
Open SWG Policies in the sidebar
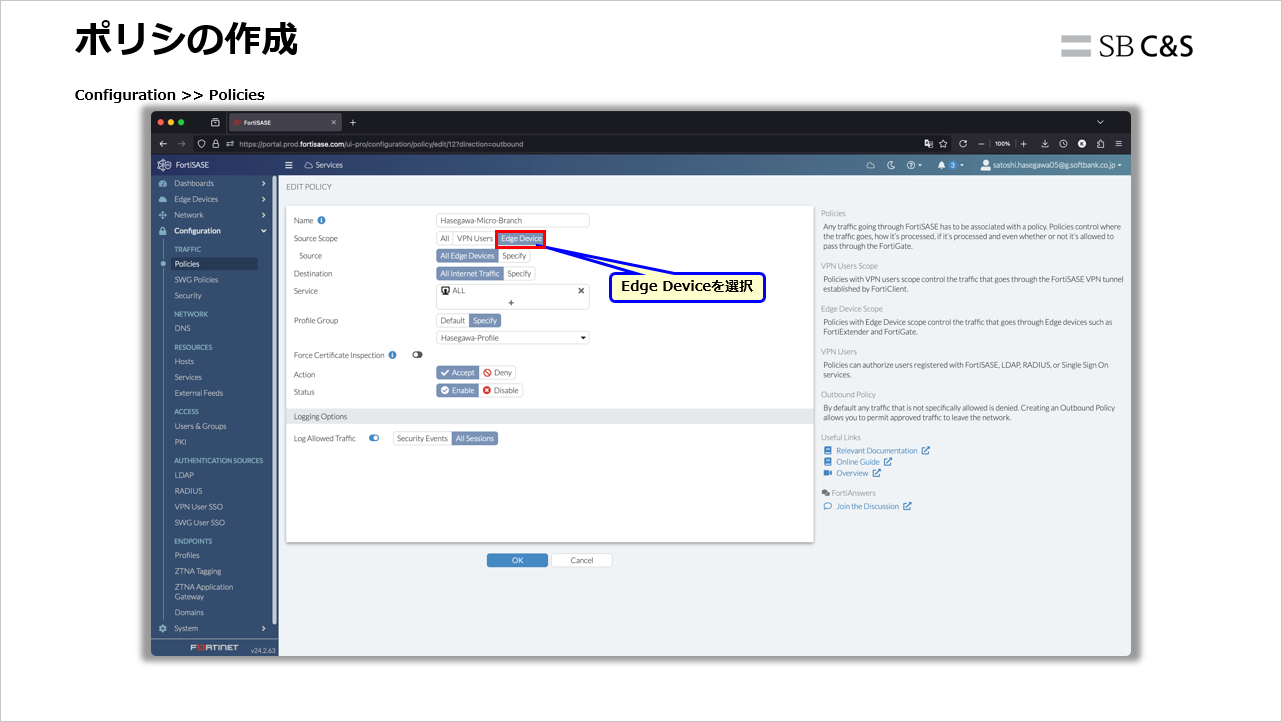point(196,280)
